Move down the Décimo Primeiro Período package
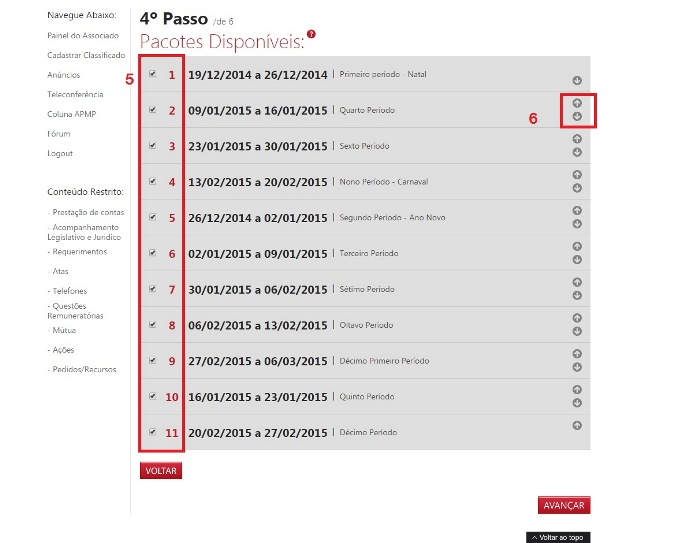The width and height of the screenshot is (700, 543). 577,367
